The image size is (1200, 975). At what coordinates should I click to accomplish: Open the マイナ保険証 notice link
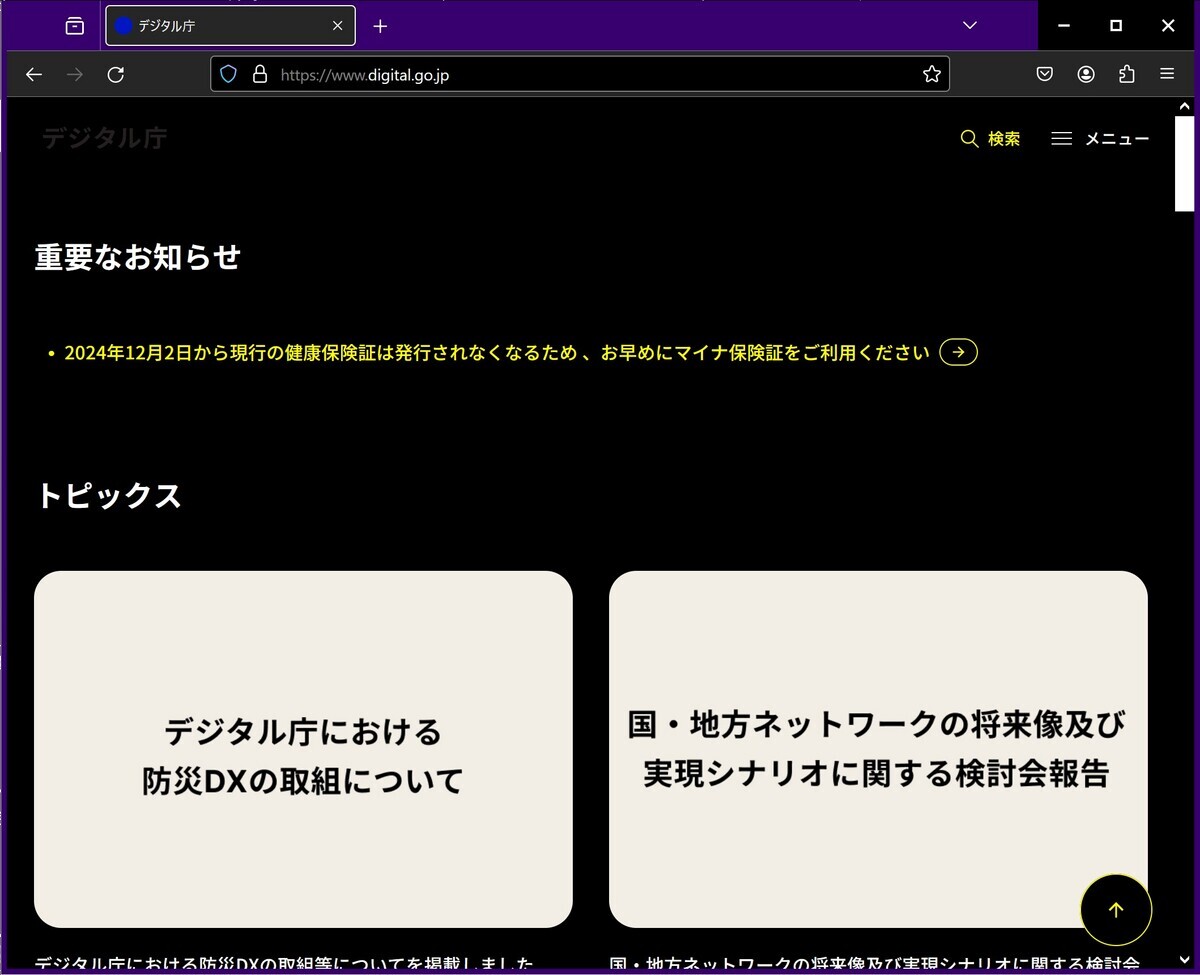[x=497, y=352]
